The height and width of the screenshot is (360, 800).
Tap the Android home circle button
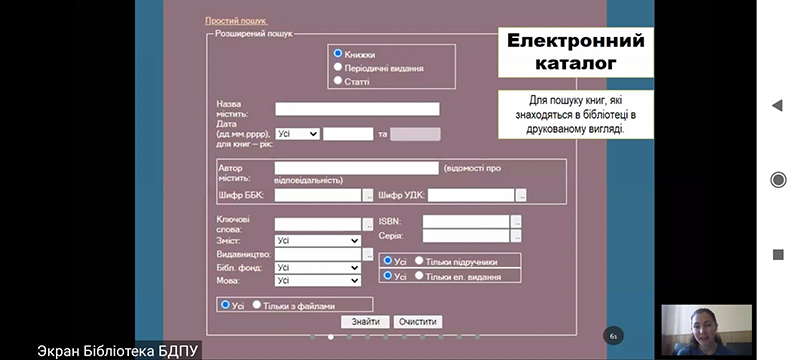[778, 179]
